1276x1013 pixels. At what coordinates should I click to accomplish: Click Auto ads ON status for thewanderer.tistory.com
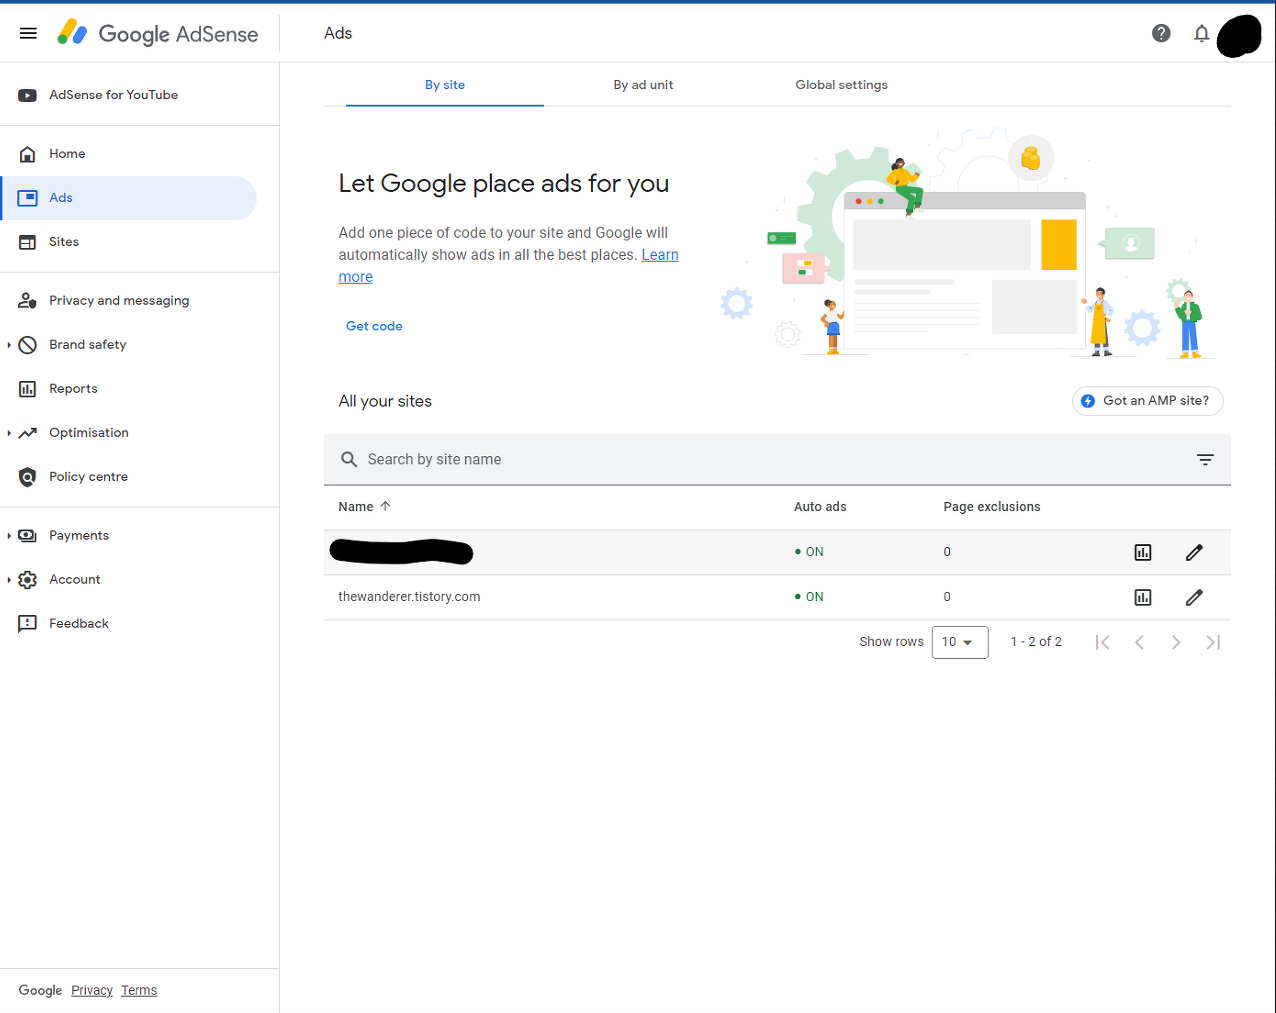coord(809,597)
